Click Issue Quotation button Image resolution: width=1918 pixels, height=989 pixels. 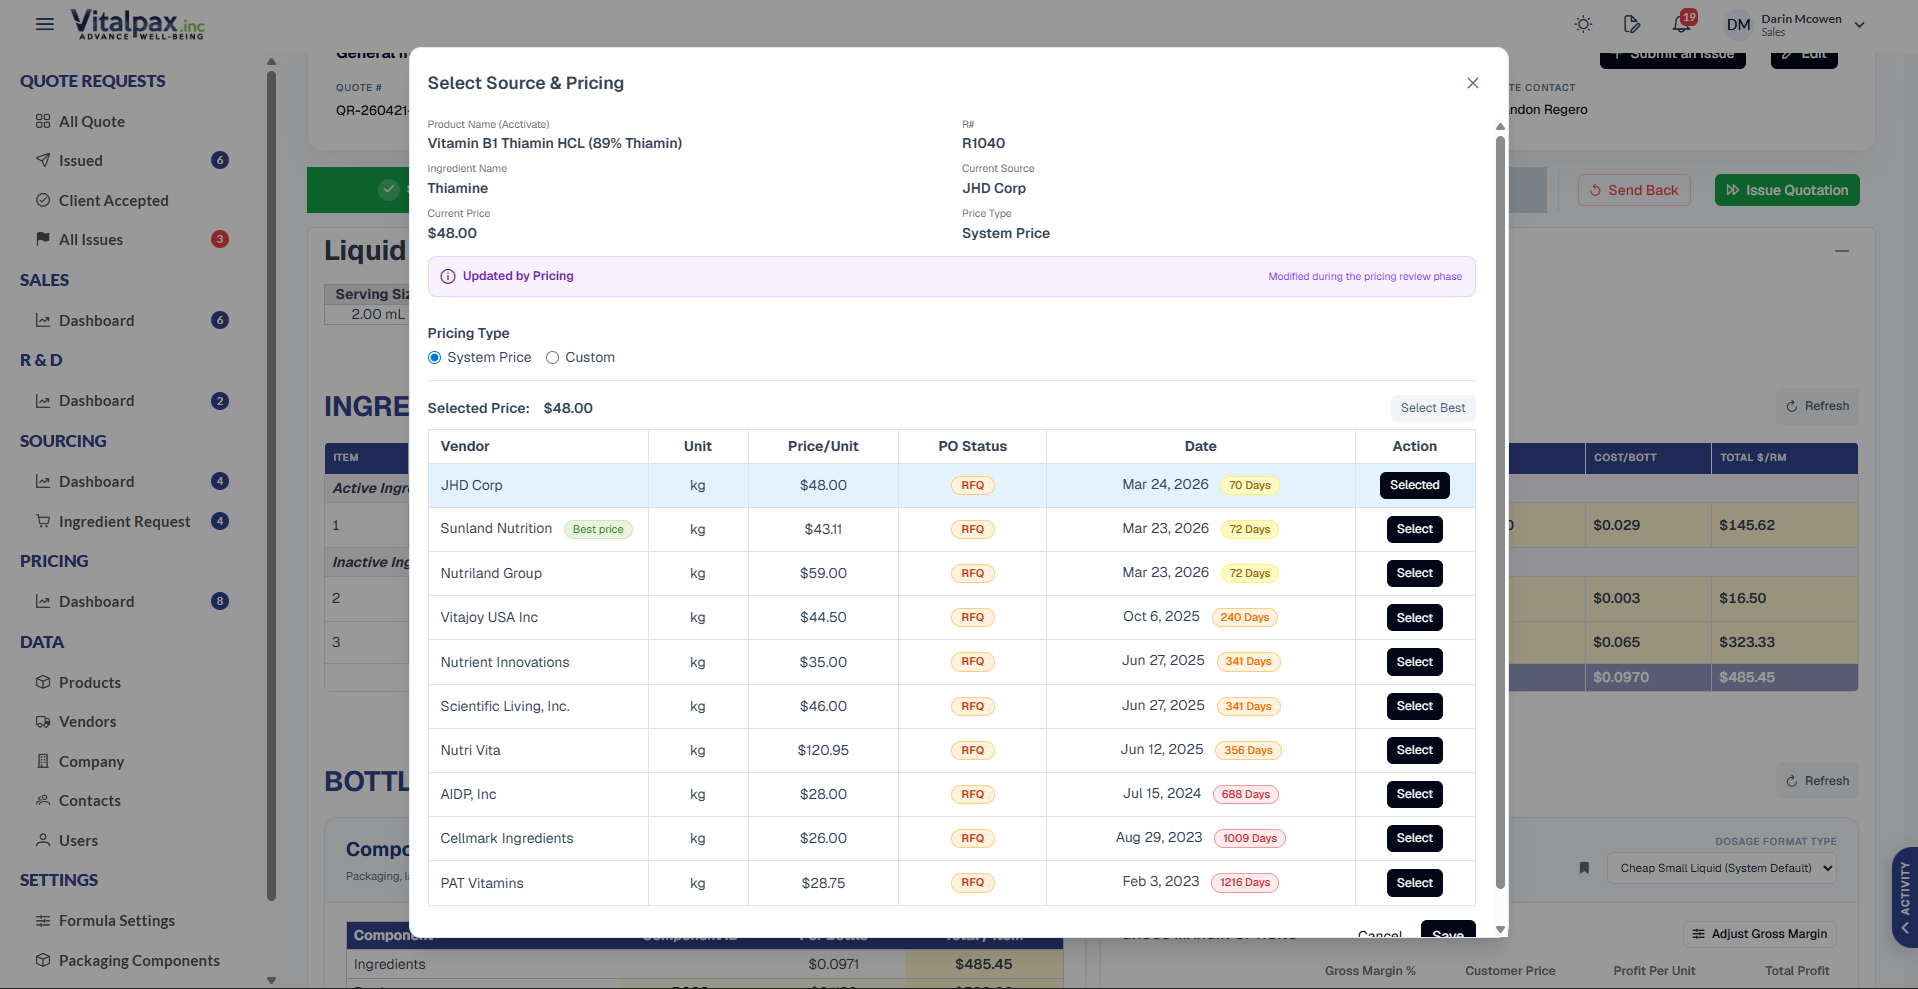click(1786, 190)
